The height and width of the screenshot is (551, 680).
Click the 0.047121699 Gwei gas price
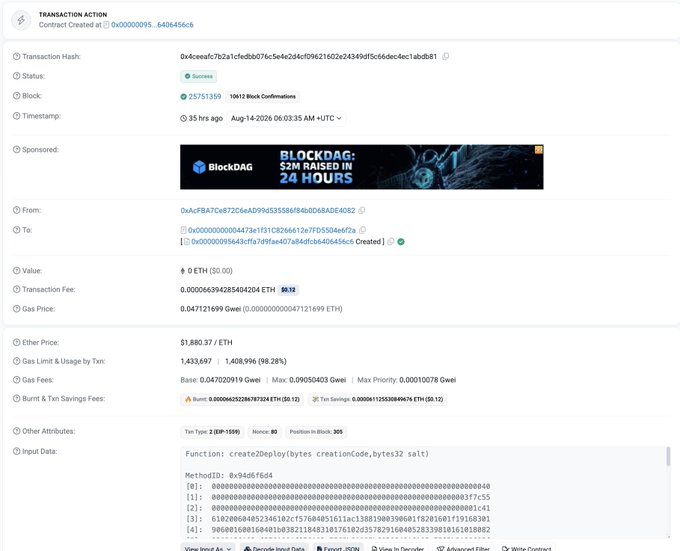(x=210, y=309)
